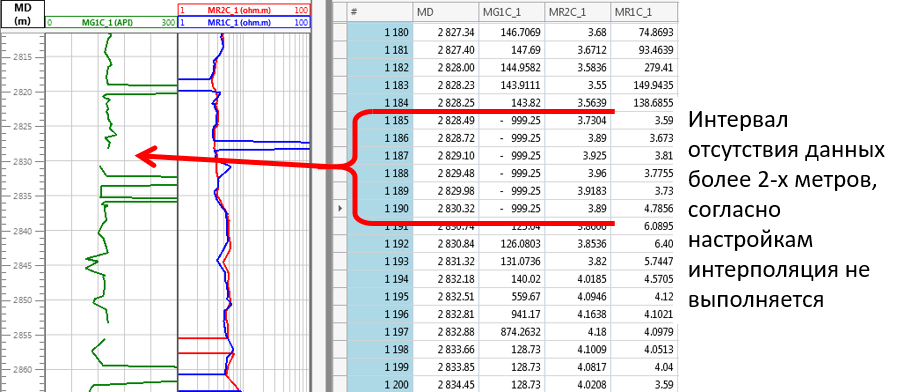Click MR1C_1 cell 138.6855

coord(644,103)
